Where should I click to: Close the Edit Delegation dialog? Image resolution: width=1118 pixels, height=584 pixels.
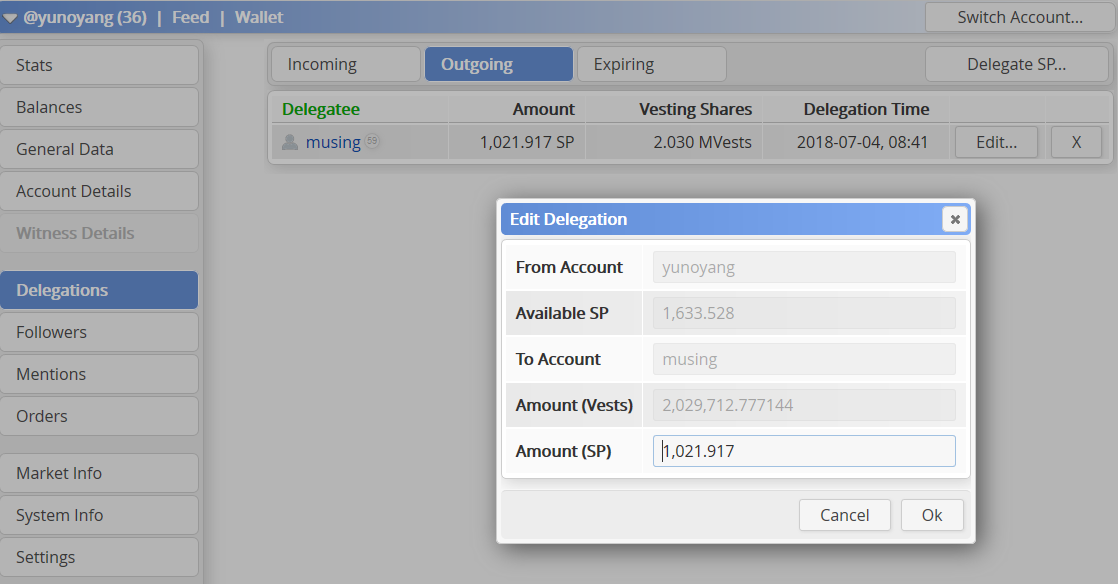pyautogui.click(x=955, y=219)
